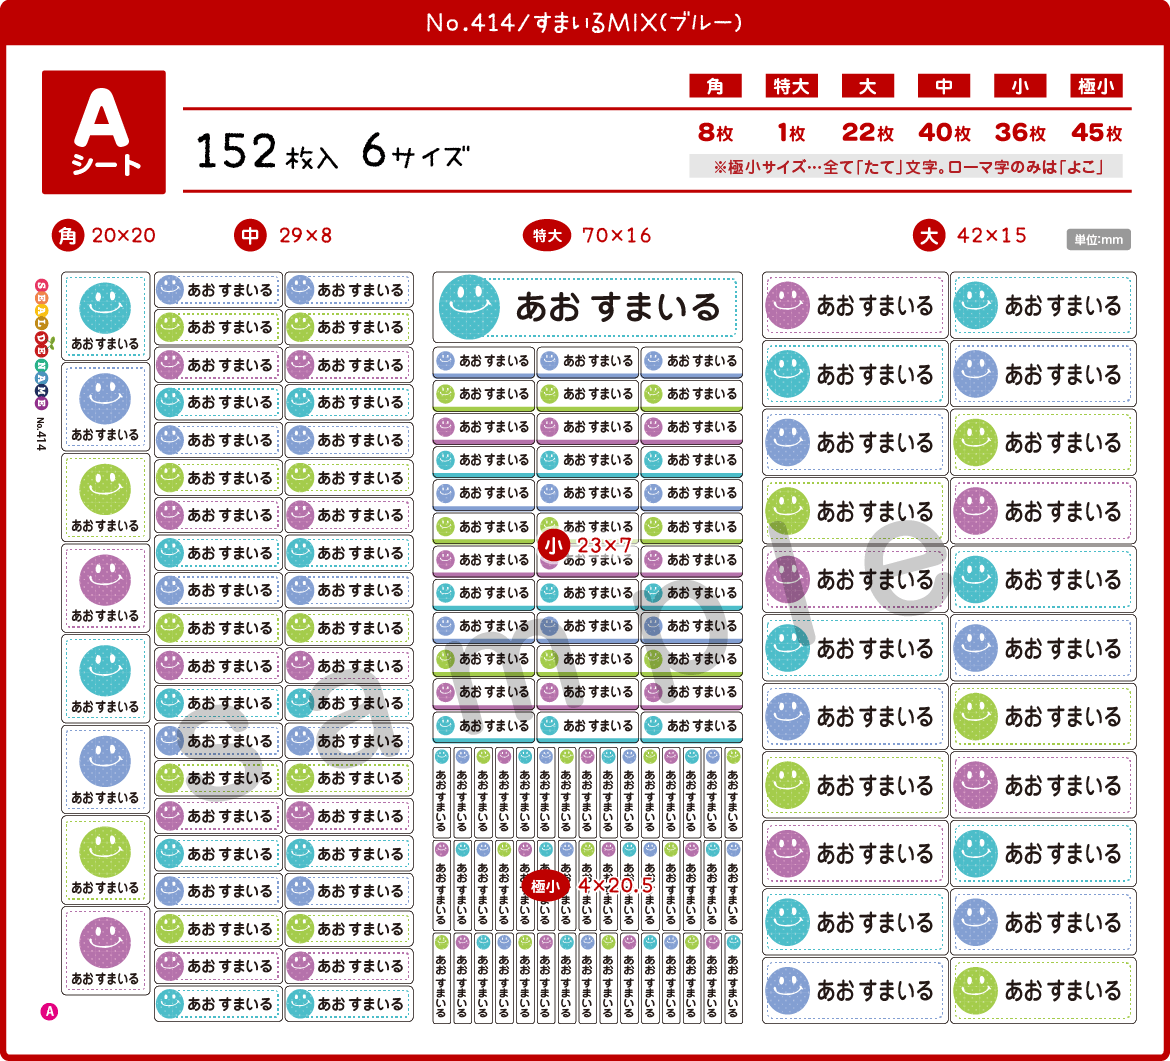Click the 40枚 count
The height and width of the screenshot is (1061, 1170).
944,133
